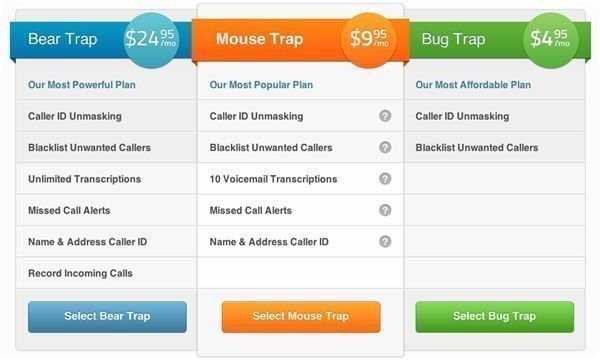Click help icon beside Blacklist Unwanted Callers
This screenshot has height=360, width=600.
(x=385, y=147)
